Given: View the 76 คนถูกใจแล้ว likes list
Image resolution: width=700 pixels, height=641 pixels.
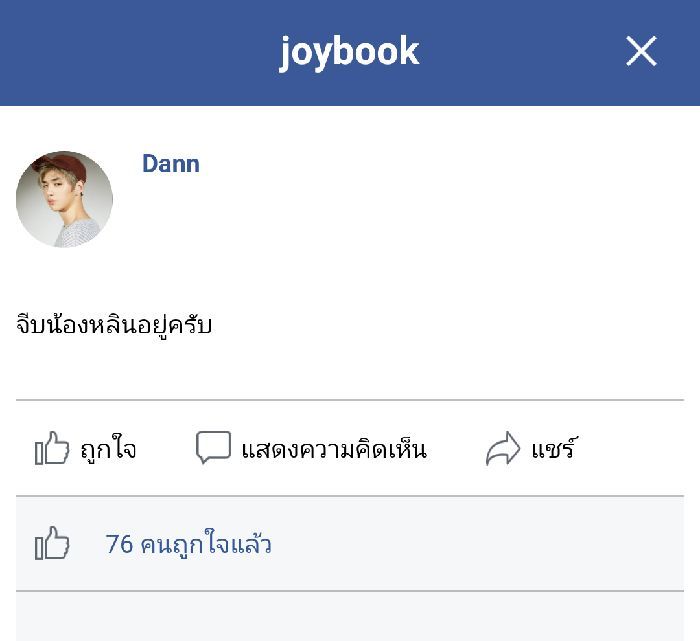Looking at the screenshot, I should click(188, 544).
